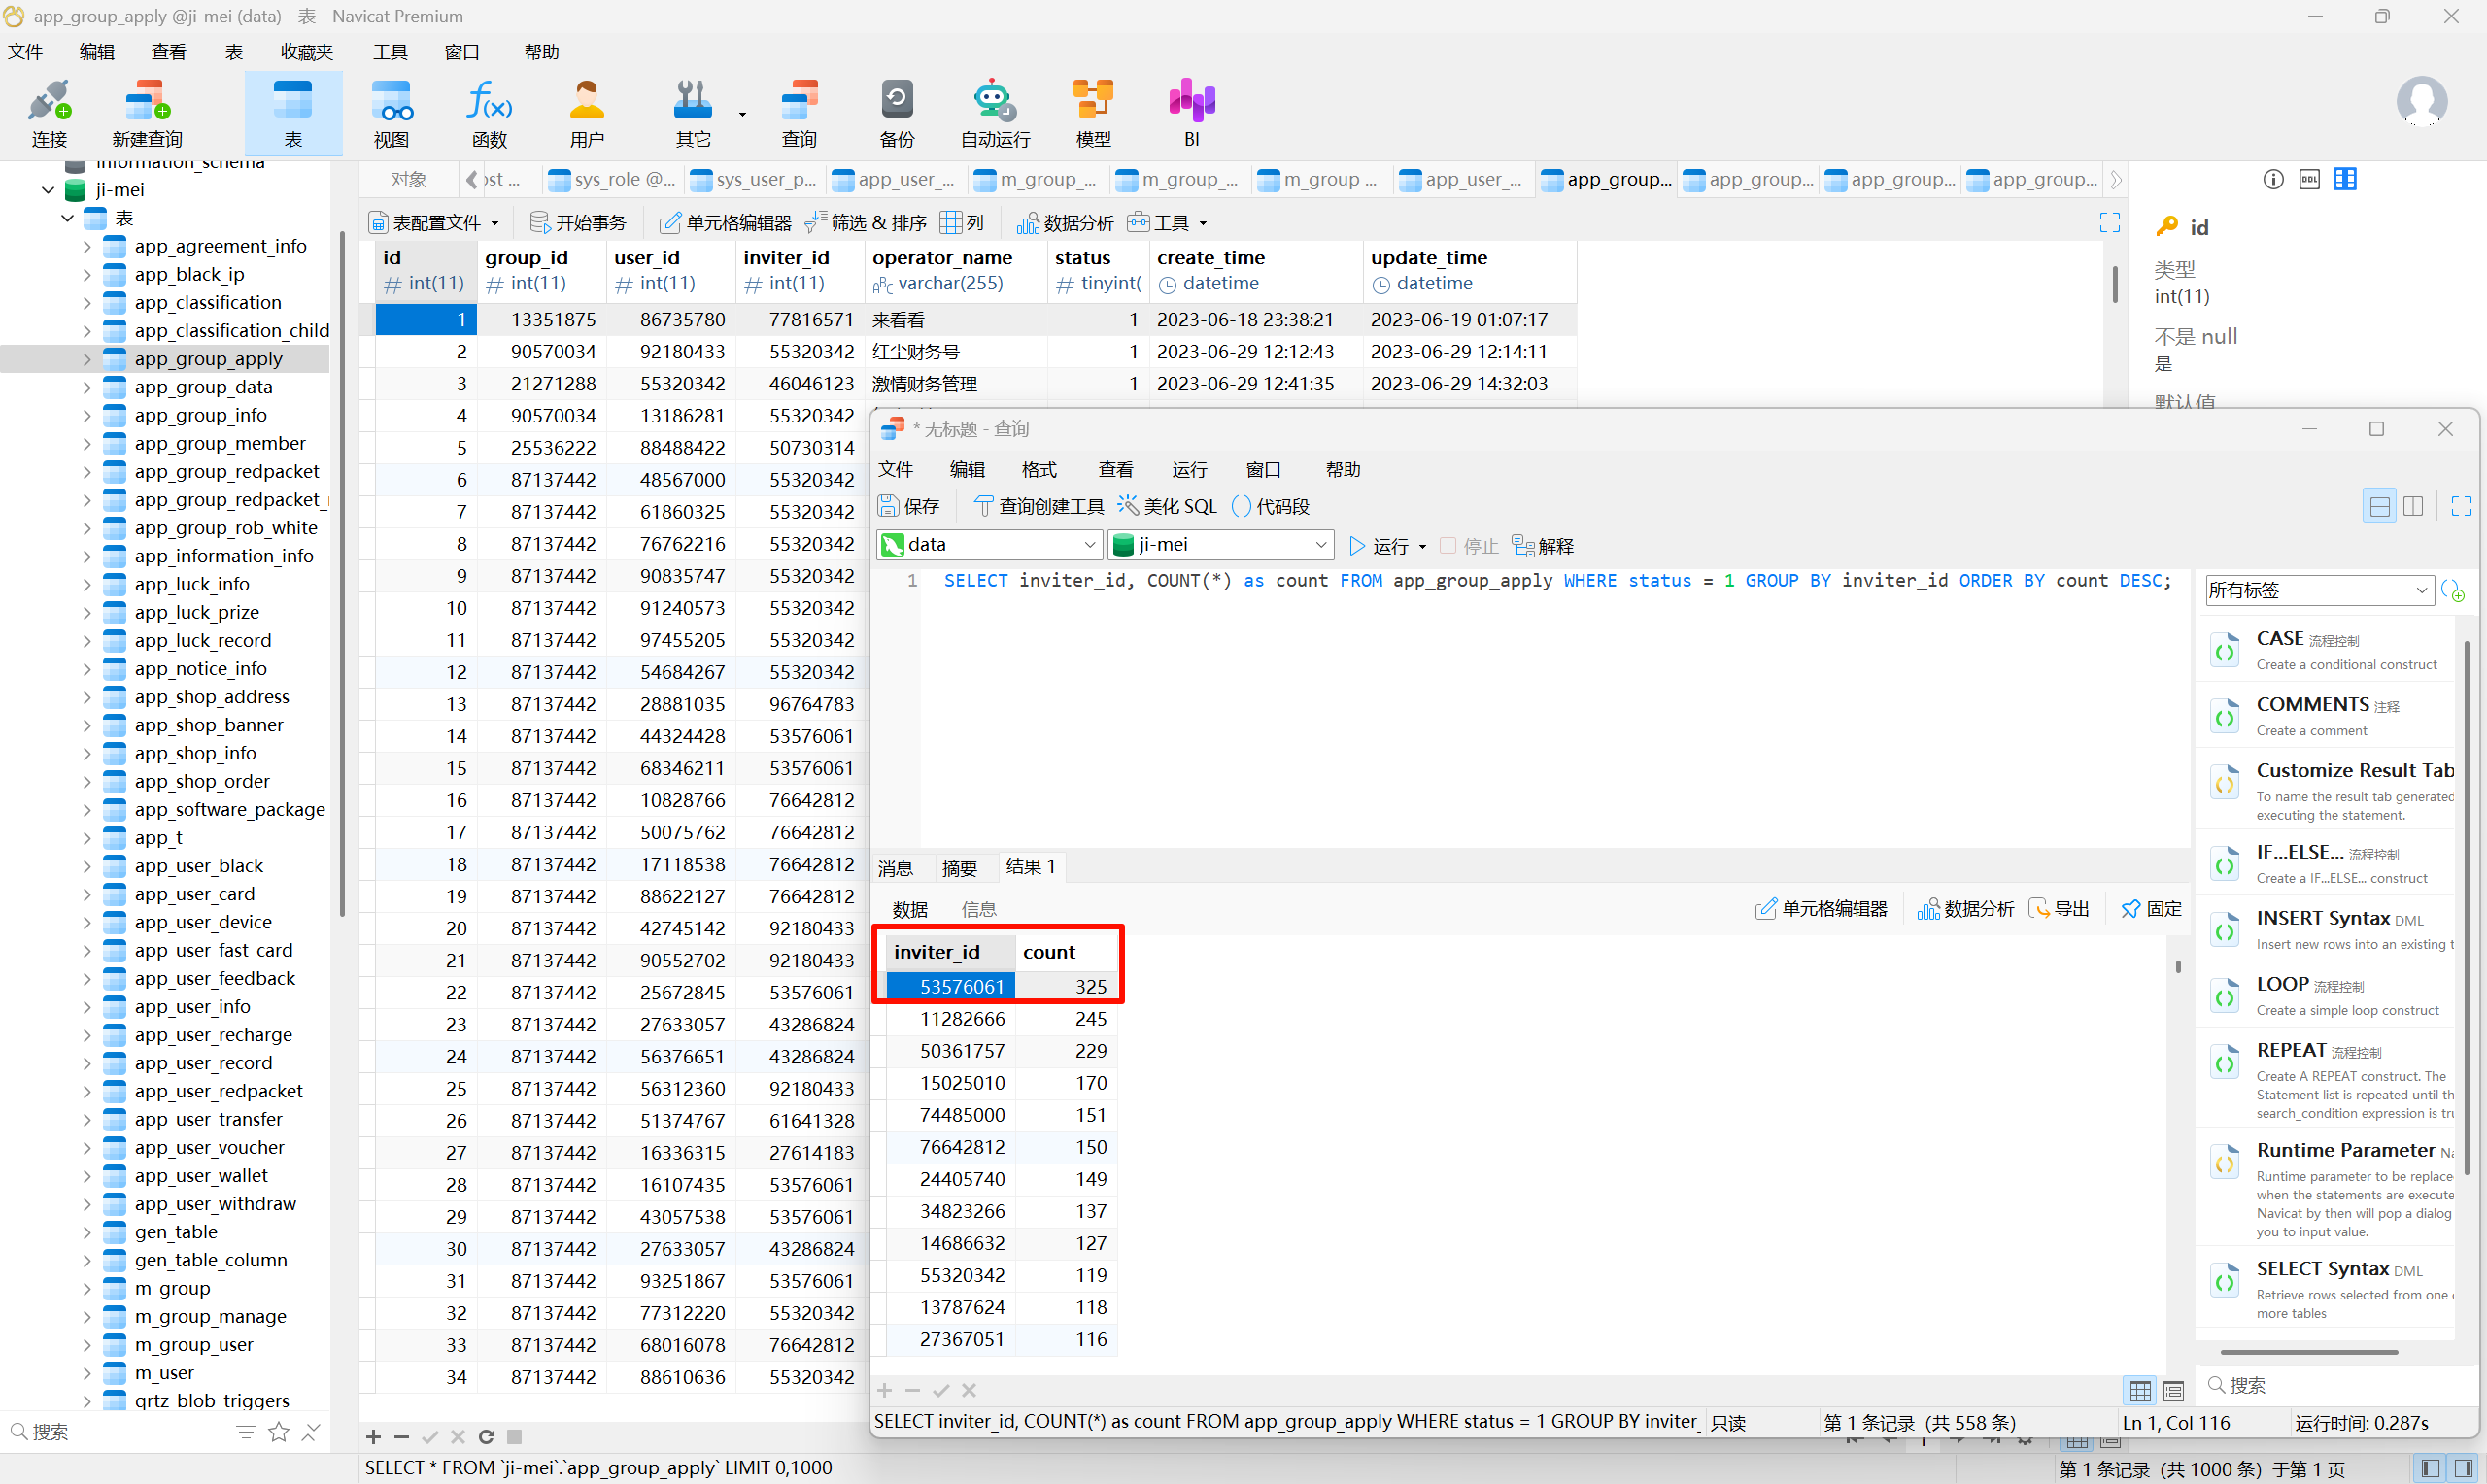The height and width of the screenshot is (1484, 2487).
Task: Click the 列 columns button
Action: tap(962, 222)
